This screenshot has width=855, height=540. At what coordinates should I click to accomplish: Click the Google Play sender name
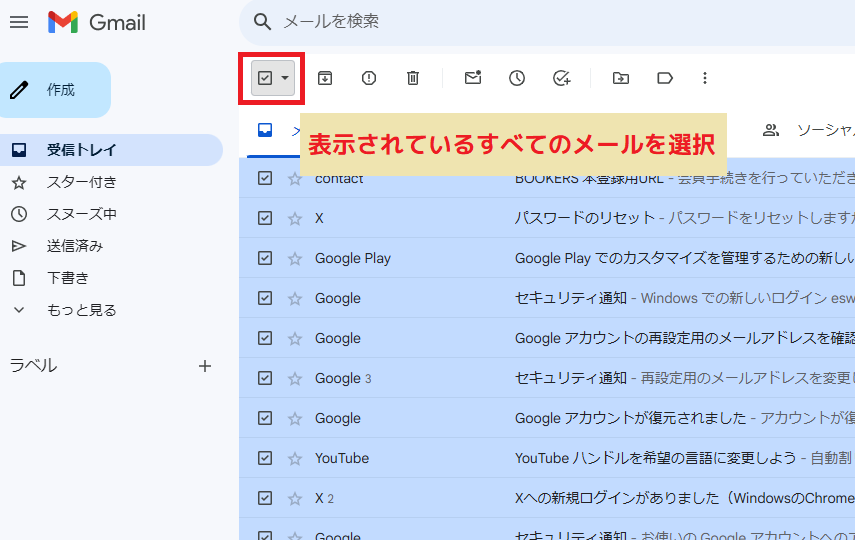click(353, 259)
